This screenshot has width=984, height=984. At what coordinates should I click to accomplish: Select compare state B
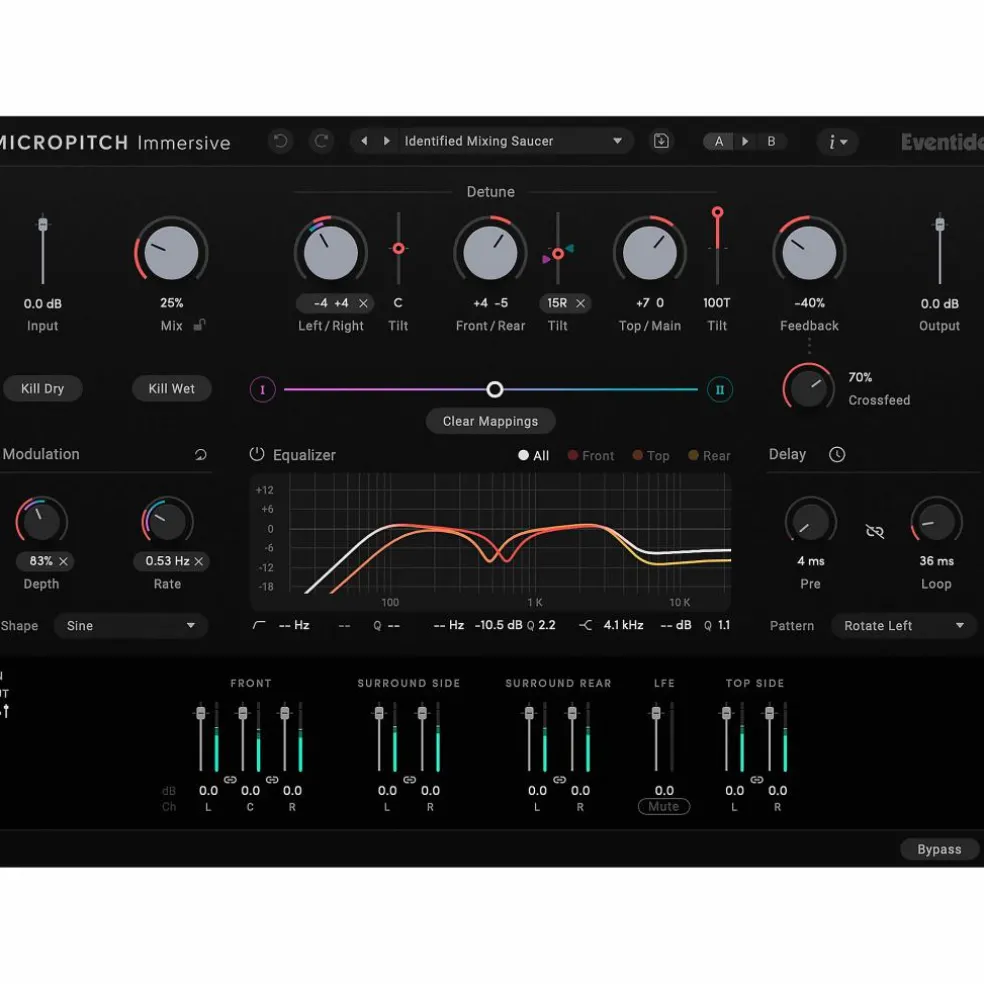(771, 141)
